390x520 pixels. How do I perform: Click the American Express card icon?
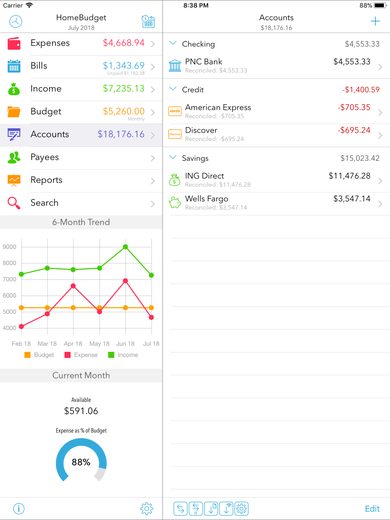(175, 111)
